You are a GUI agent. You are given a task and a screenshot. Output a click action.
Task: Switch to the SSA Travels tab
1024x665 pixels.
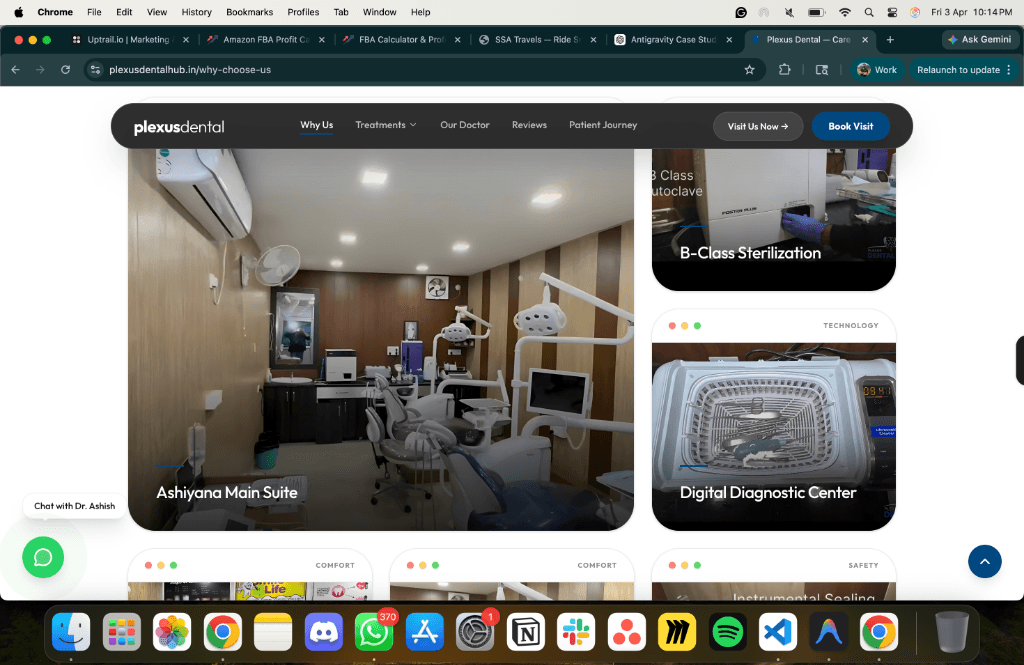(537, 40)
